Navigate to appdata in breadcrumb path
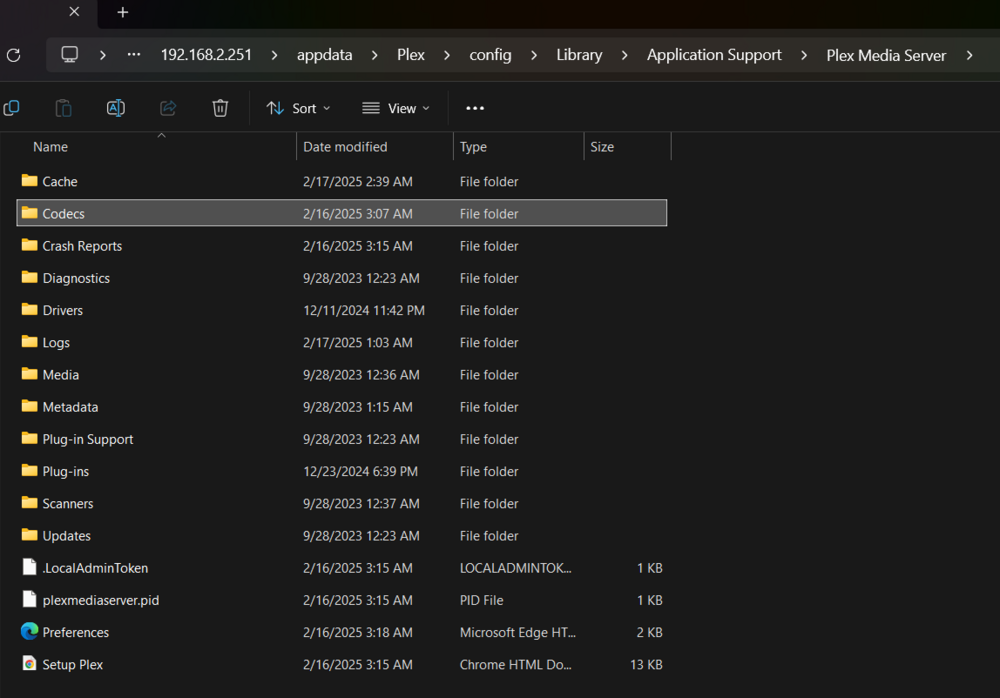This screenshot has height=698, width=1000. (x=324, y=55)
